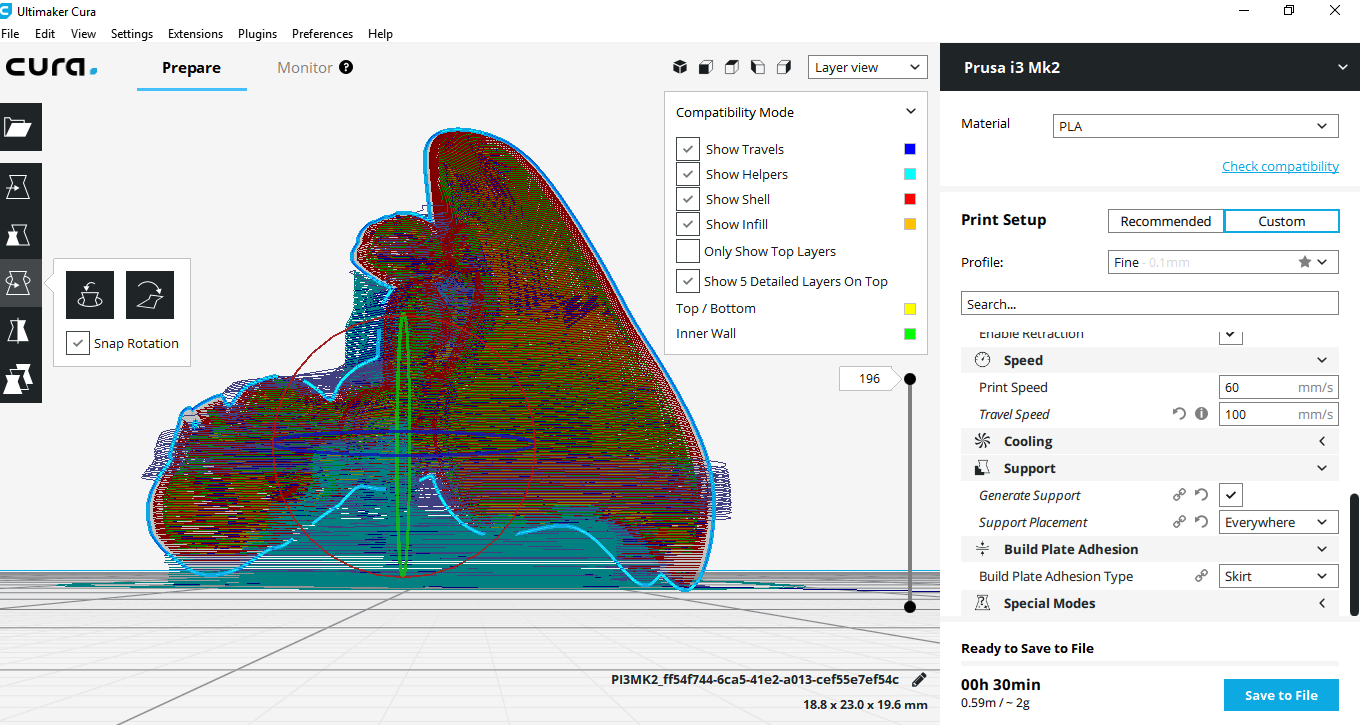Click the pencil icon to rename the print job

click(919, 680)
